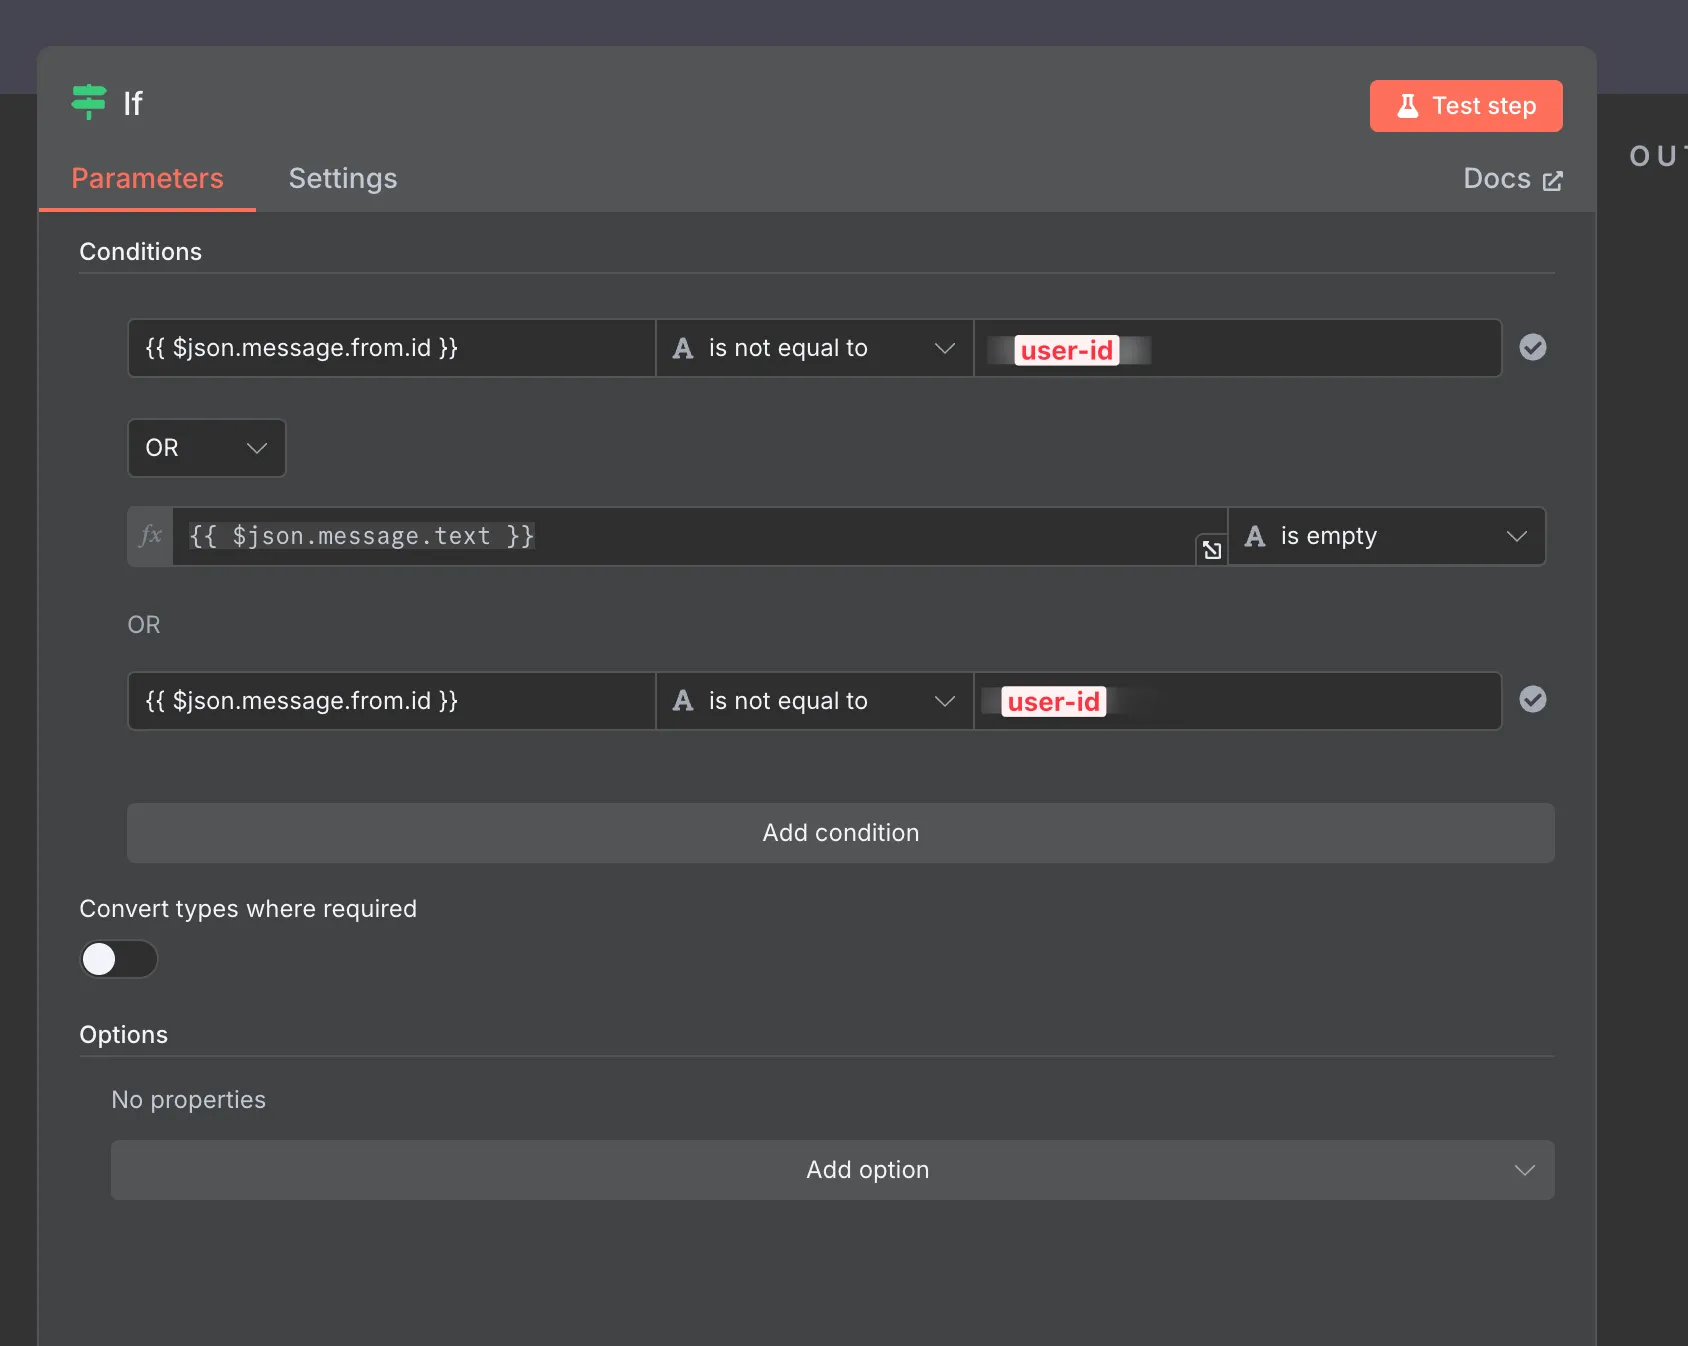Click the static OR label between conditions

pos(144,625)
